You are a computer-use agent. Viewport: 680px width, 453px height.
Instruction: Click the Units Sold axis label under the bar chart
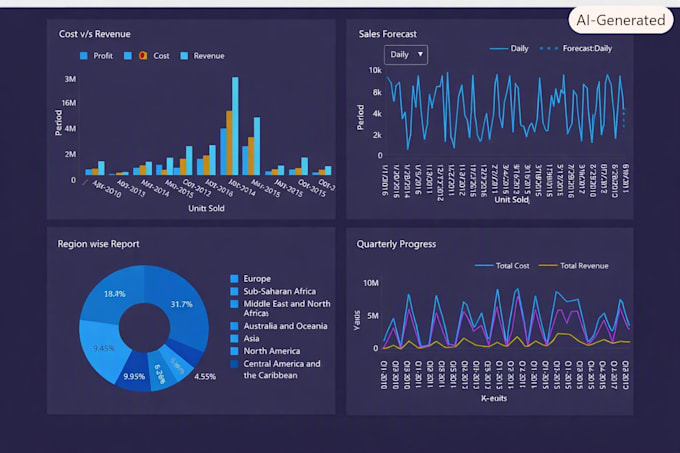click(x=206, y=209)
